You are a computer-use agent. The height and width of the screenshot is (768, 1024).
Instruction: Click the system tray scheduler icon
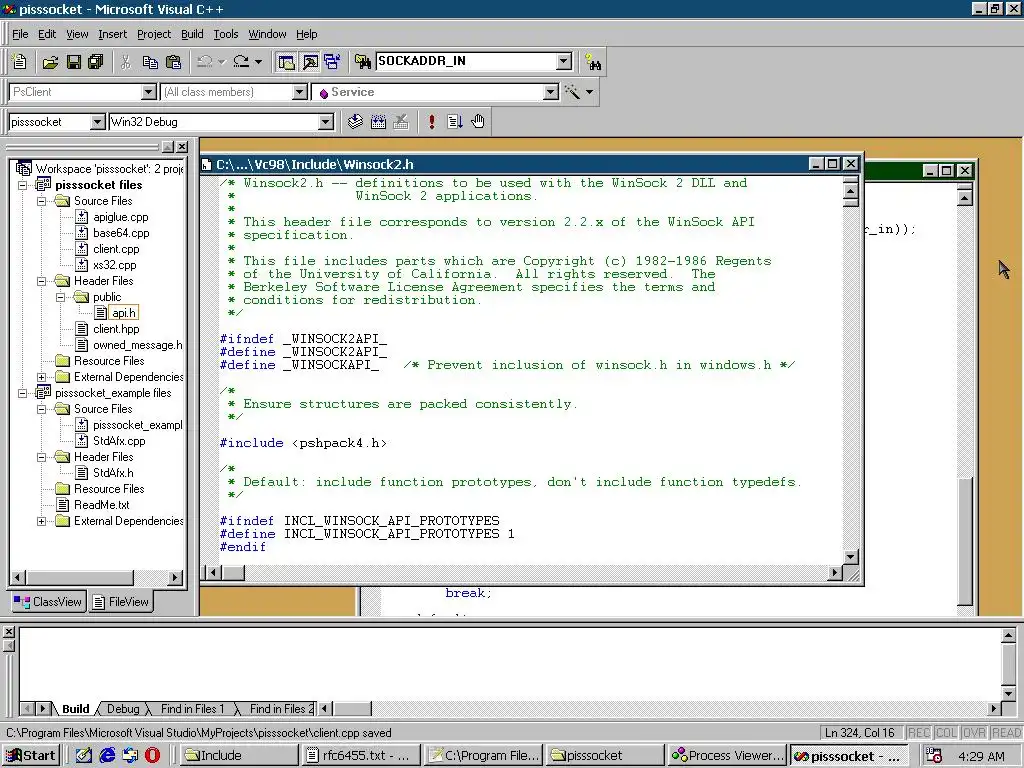coord(934,756)
